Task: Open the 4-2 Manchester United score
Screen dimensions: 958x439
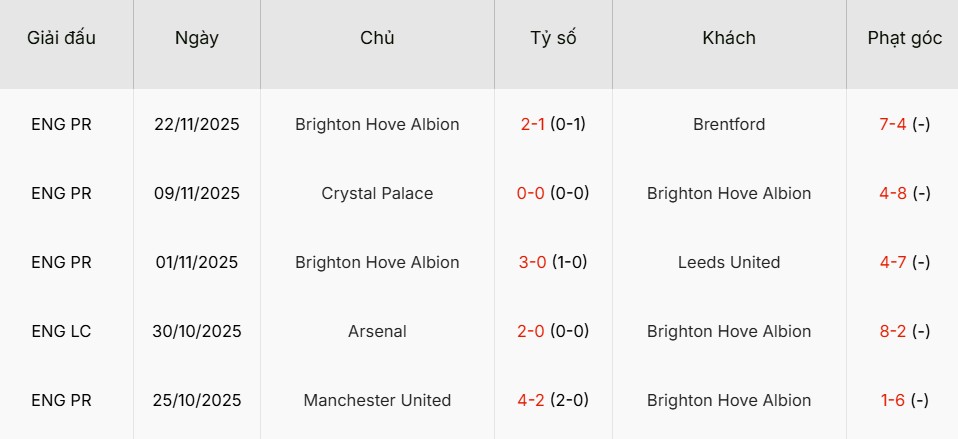Action: (531, 401)
